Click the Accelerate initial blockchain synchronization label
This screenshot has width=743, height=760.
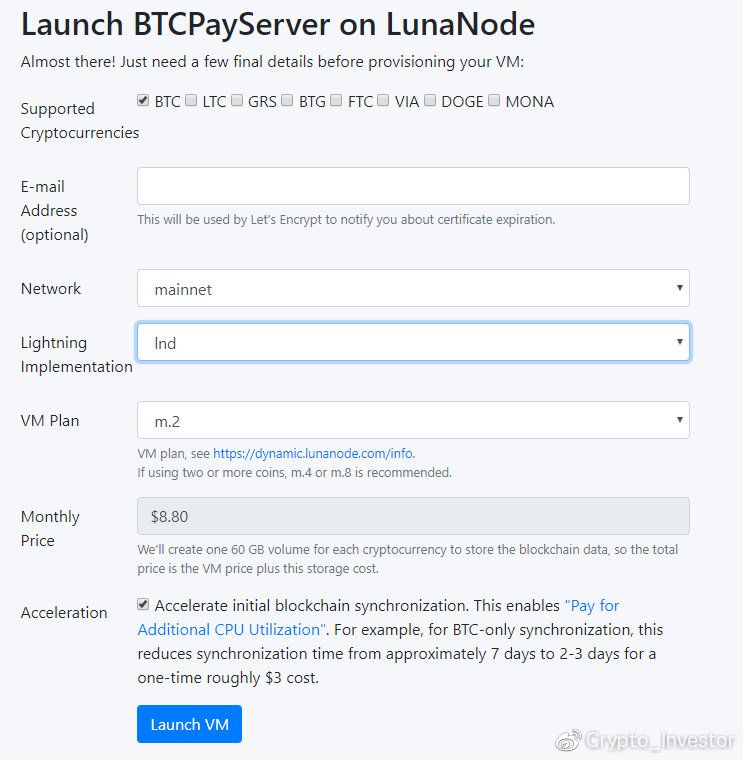(310, 605)
